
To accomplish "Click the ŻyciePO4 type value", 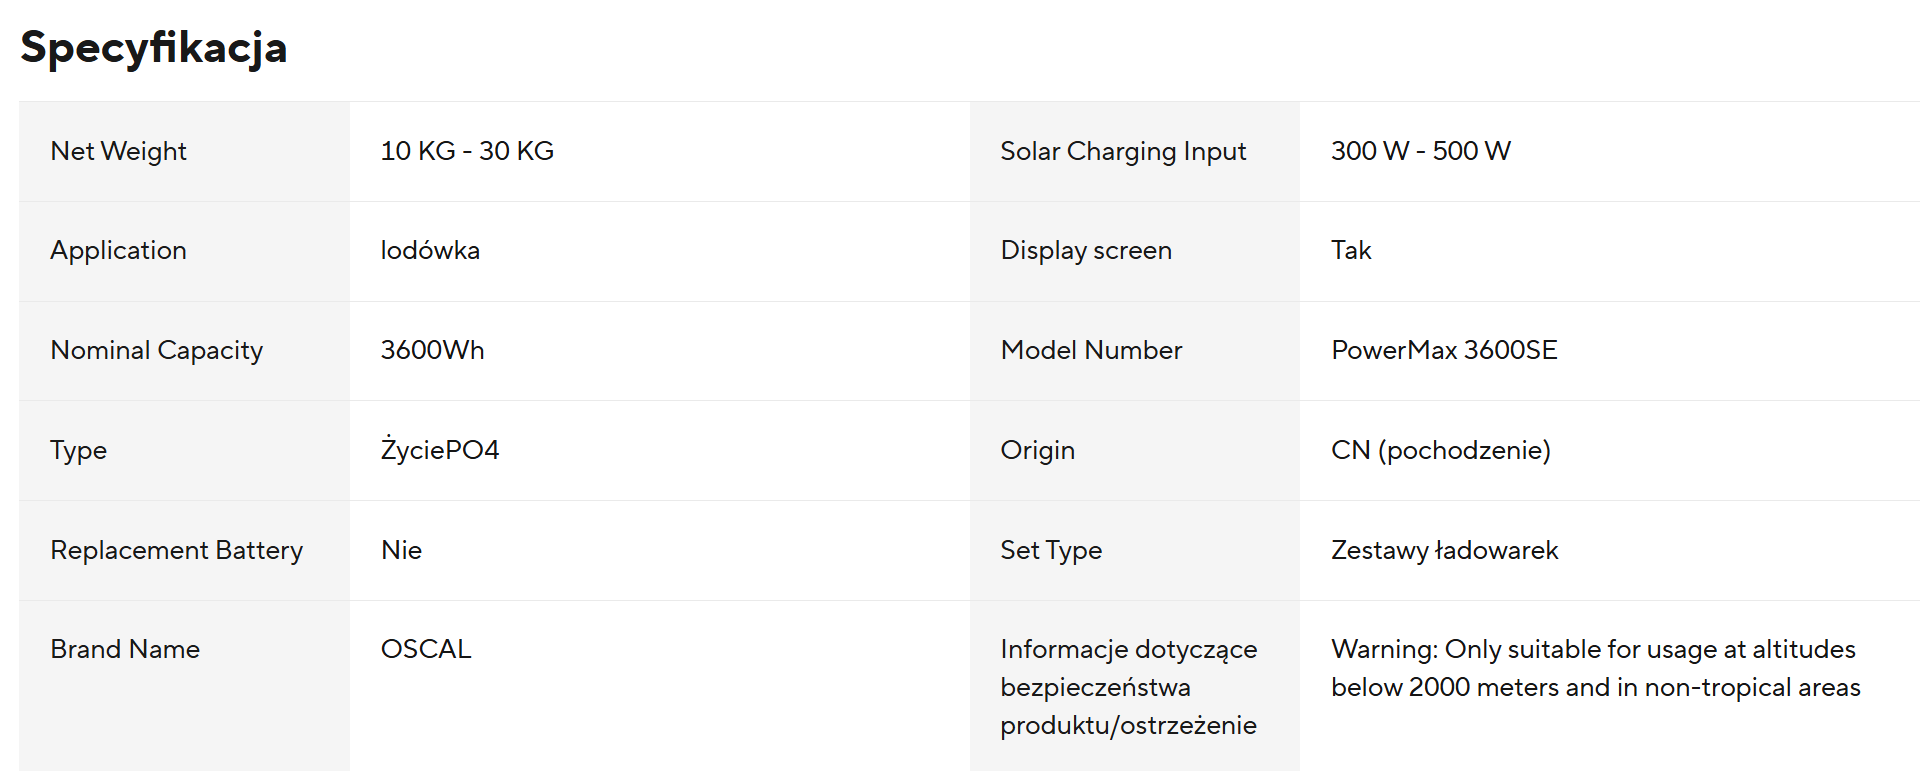I will pos(440,449).
